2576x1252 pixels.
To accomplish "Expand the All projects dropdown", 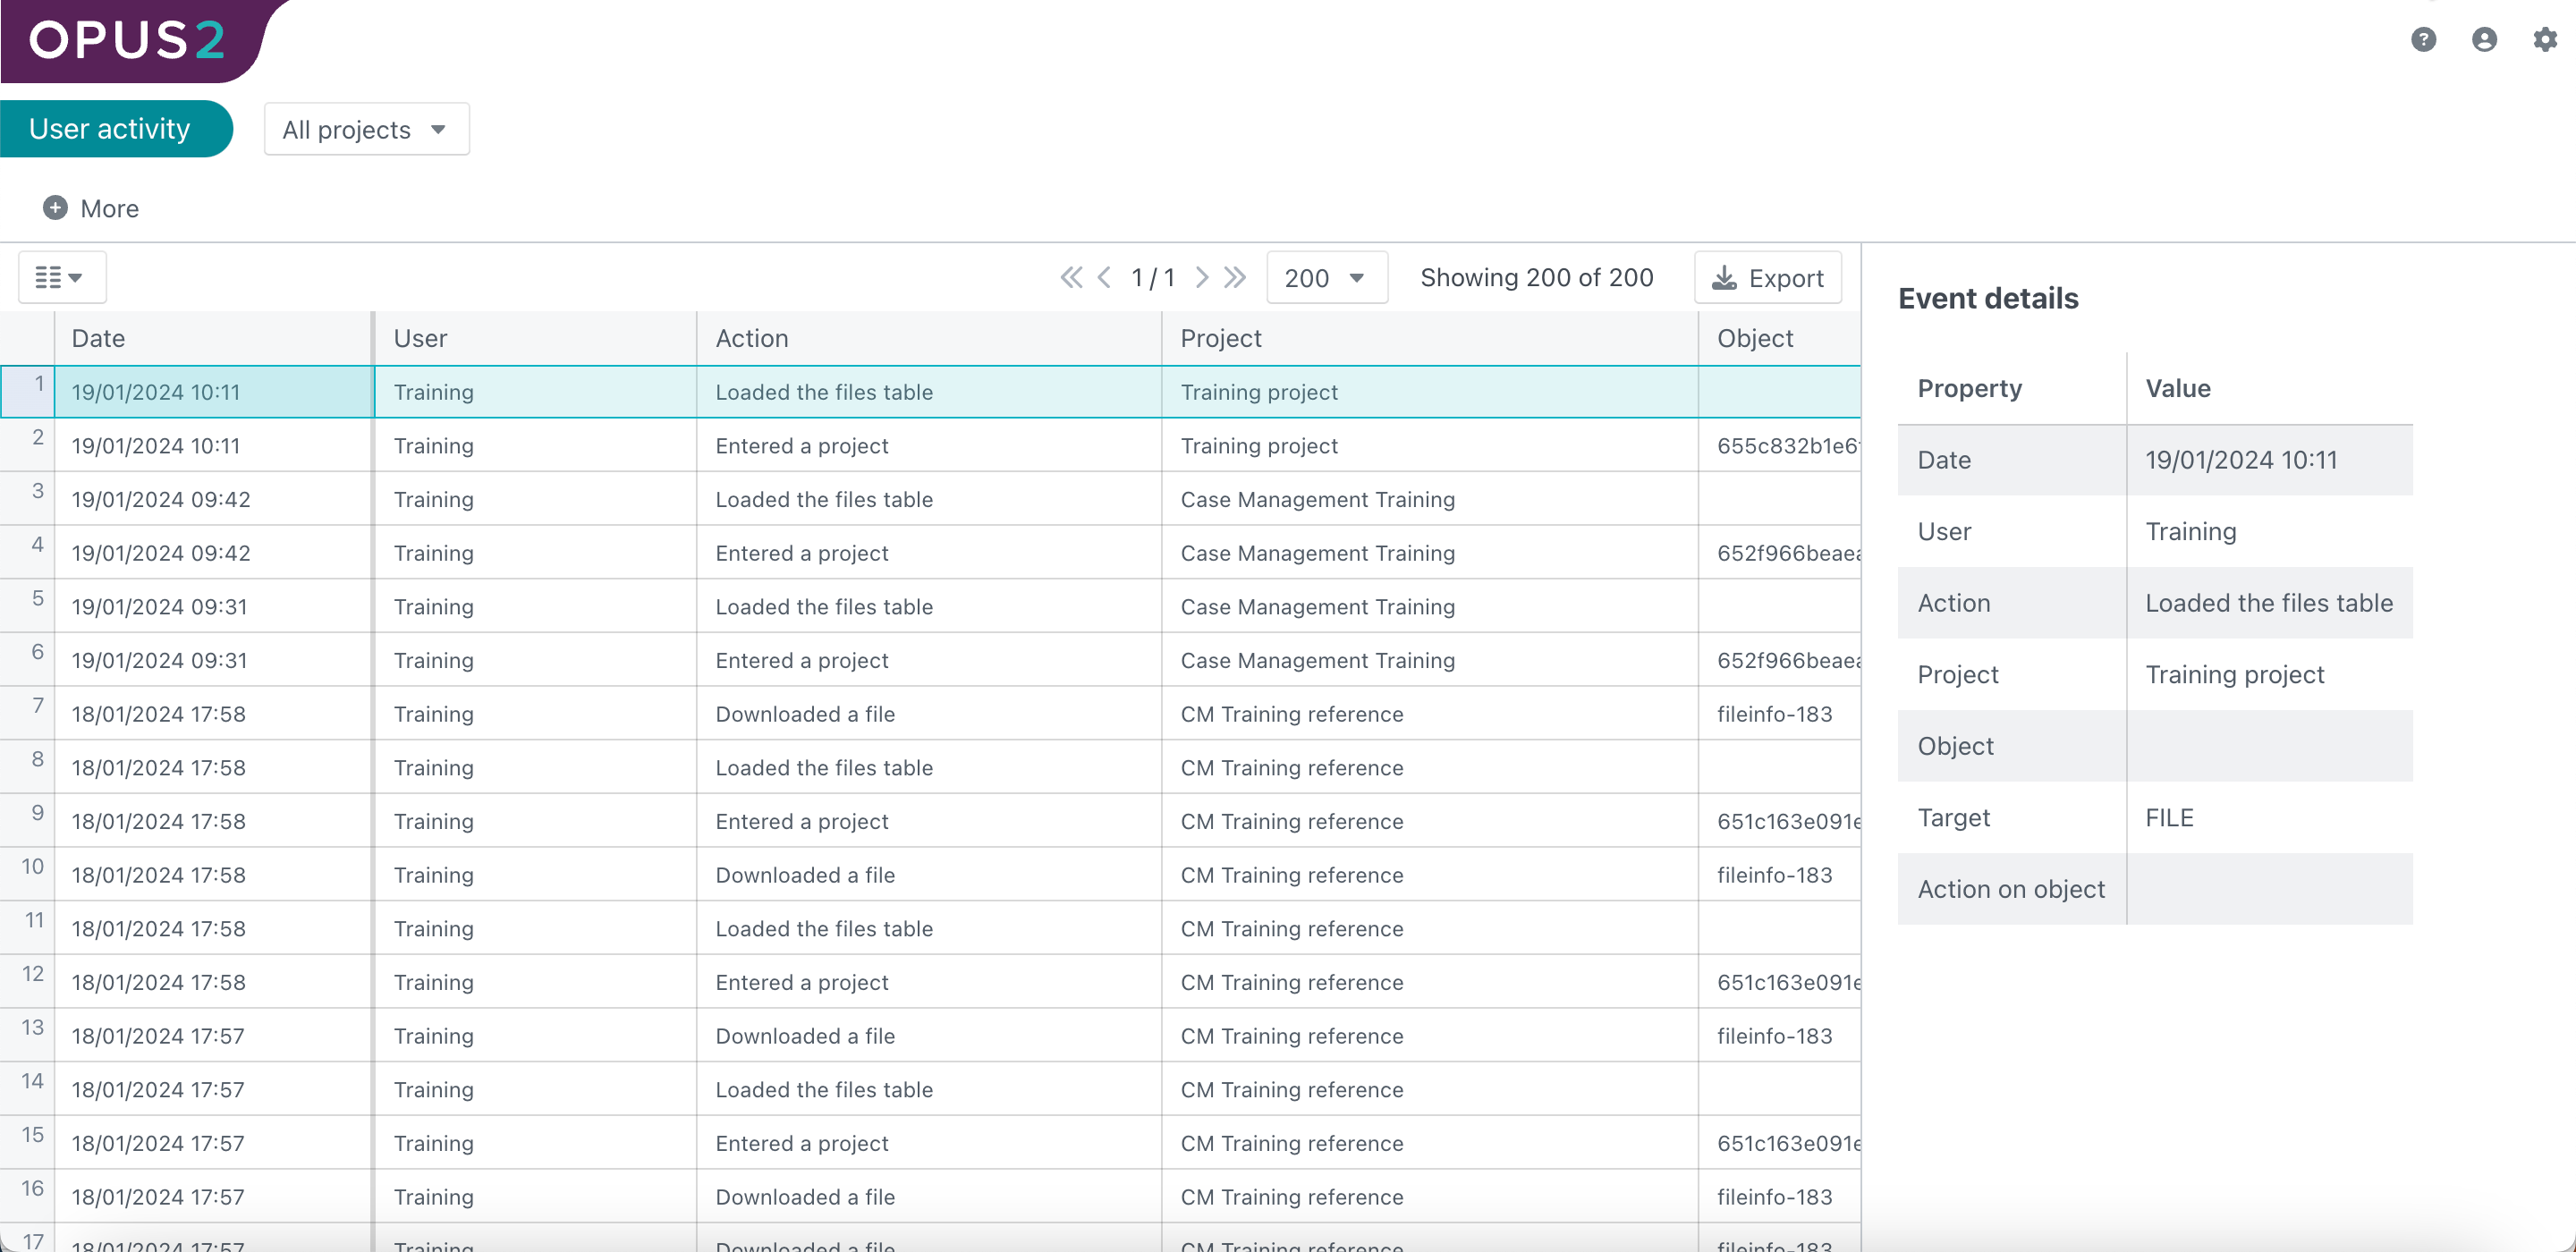I will (x=366, y=130).
